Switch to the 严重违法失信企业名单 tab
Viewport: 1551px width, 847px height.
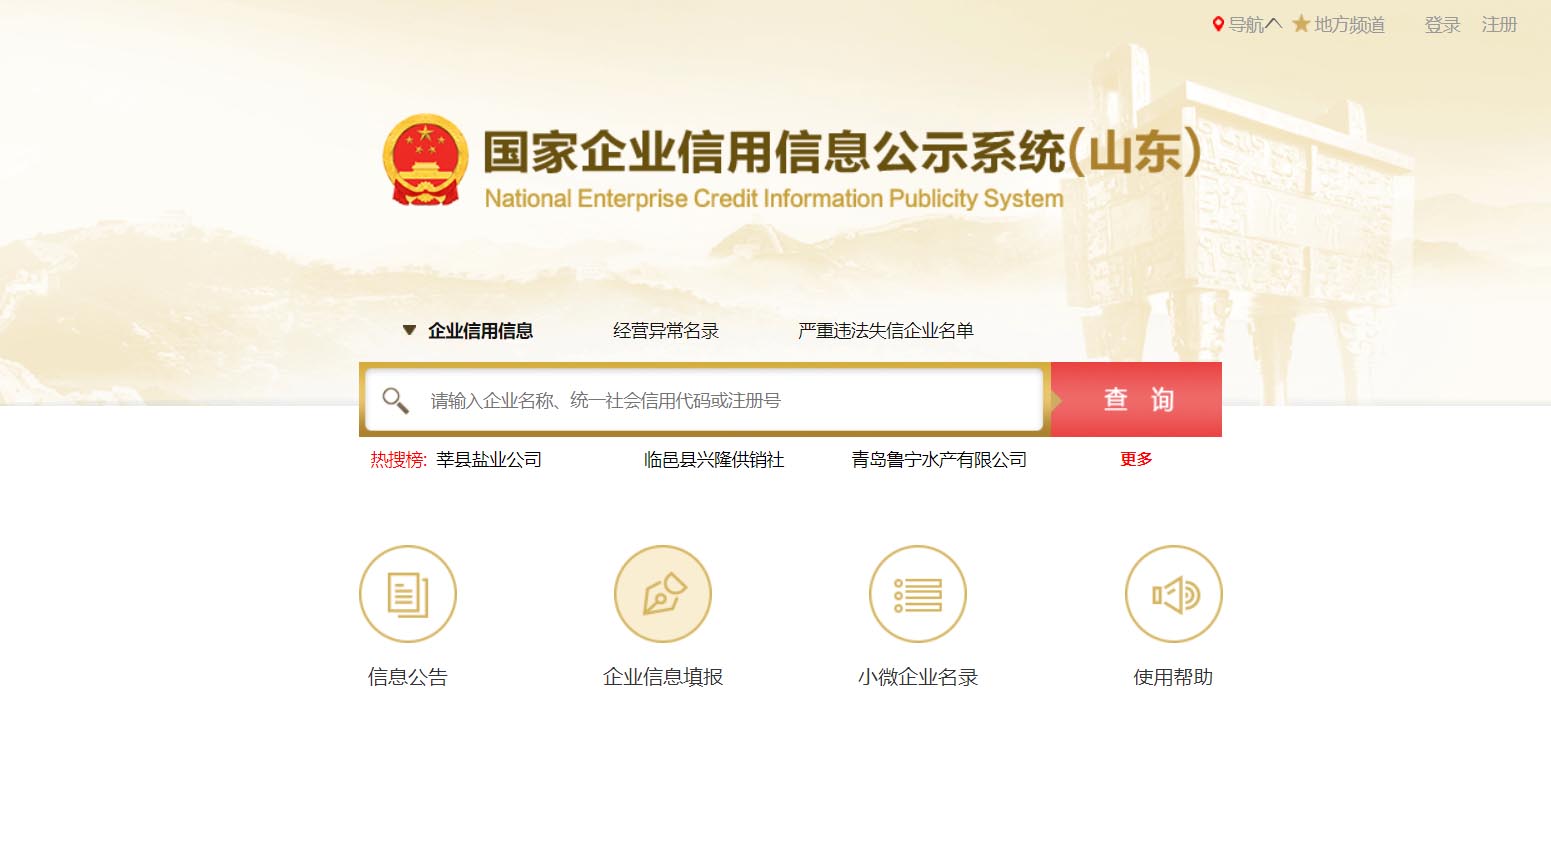click(x=886, y=331)
